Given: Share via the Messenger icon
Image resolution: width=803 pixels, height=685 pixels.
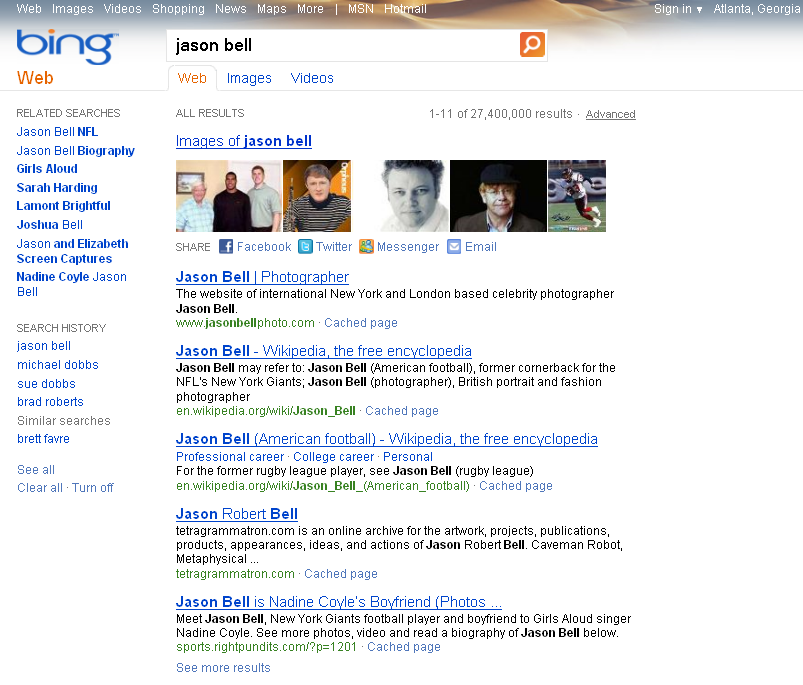Looking at the screenshot, I should coord(366,247).
